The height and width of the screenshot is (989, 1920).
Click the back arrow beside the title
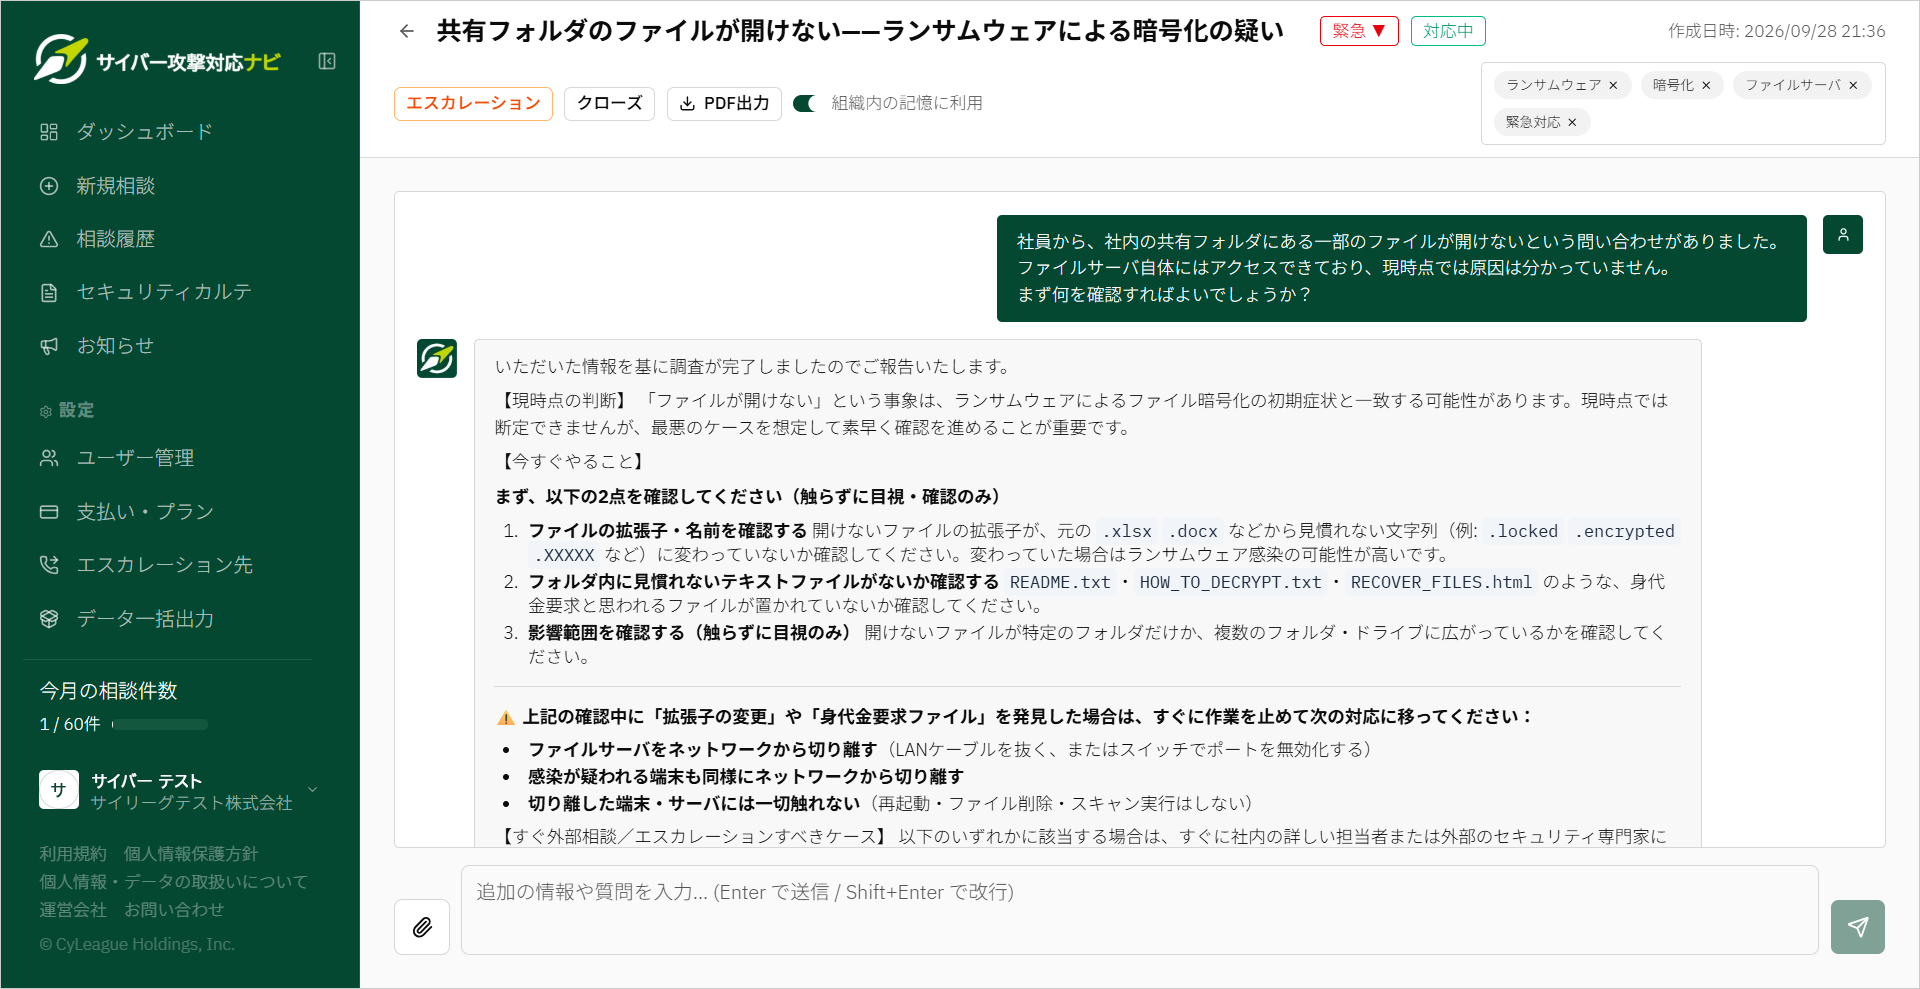[407, 31]
